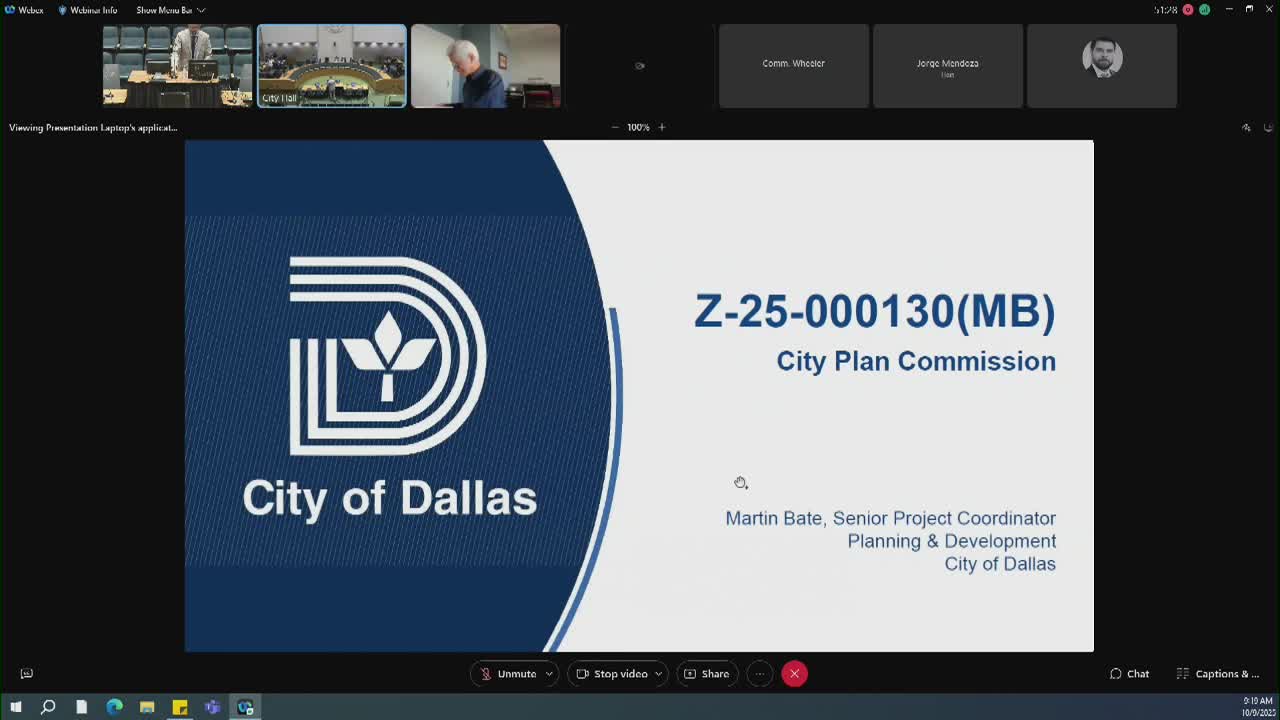Open the document icon in the taskbar
This screenshot has height=720, width=1280.
point(81,707)
